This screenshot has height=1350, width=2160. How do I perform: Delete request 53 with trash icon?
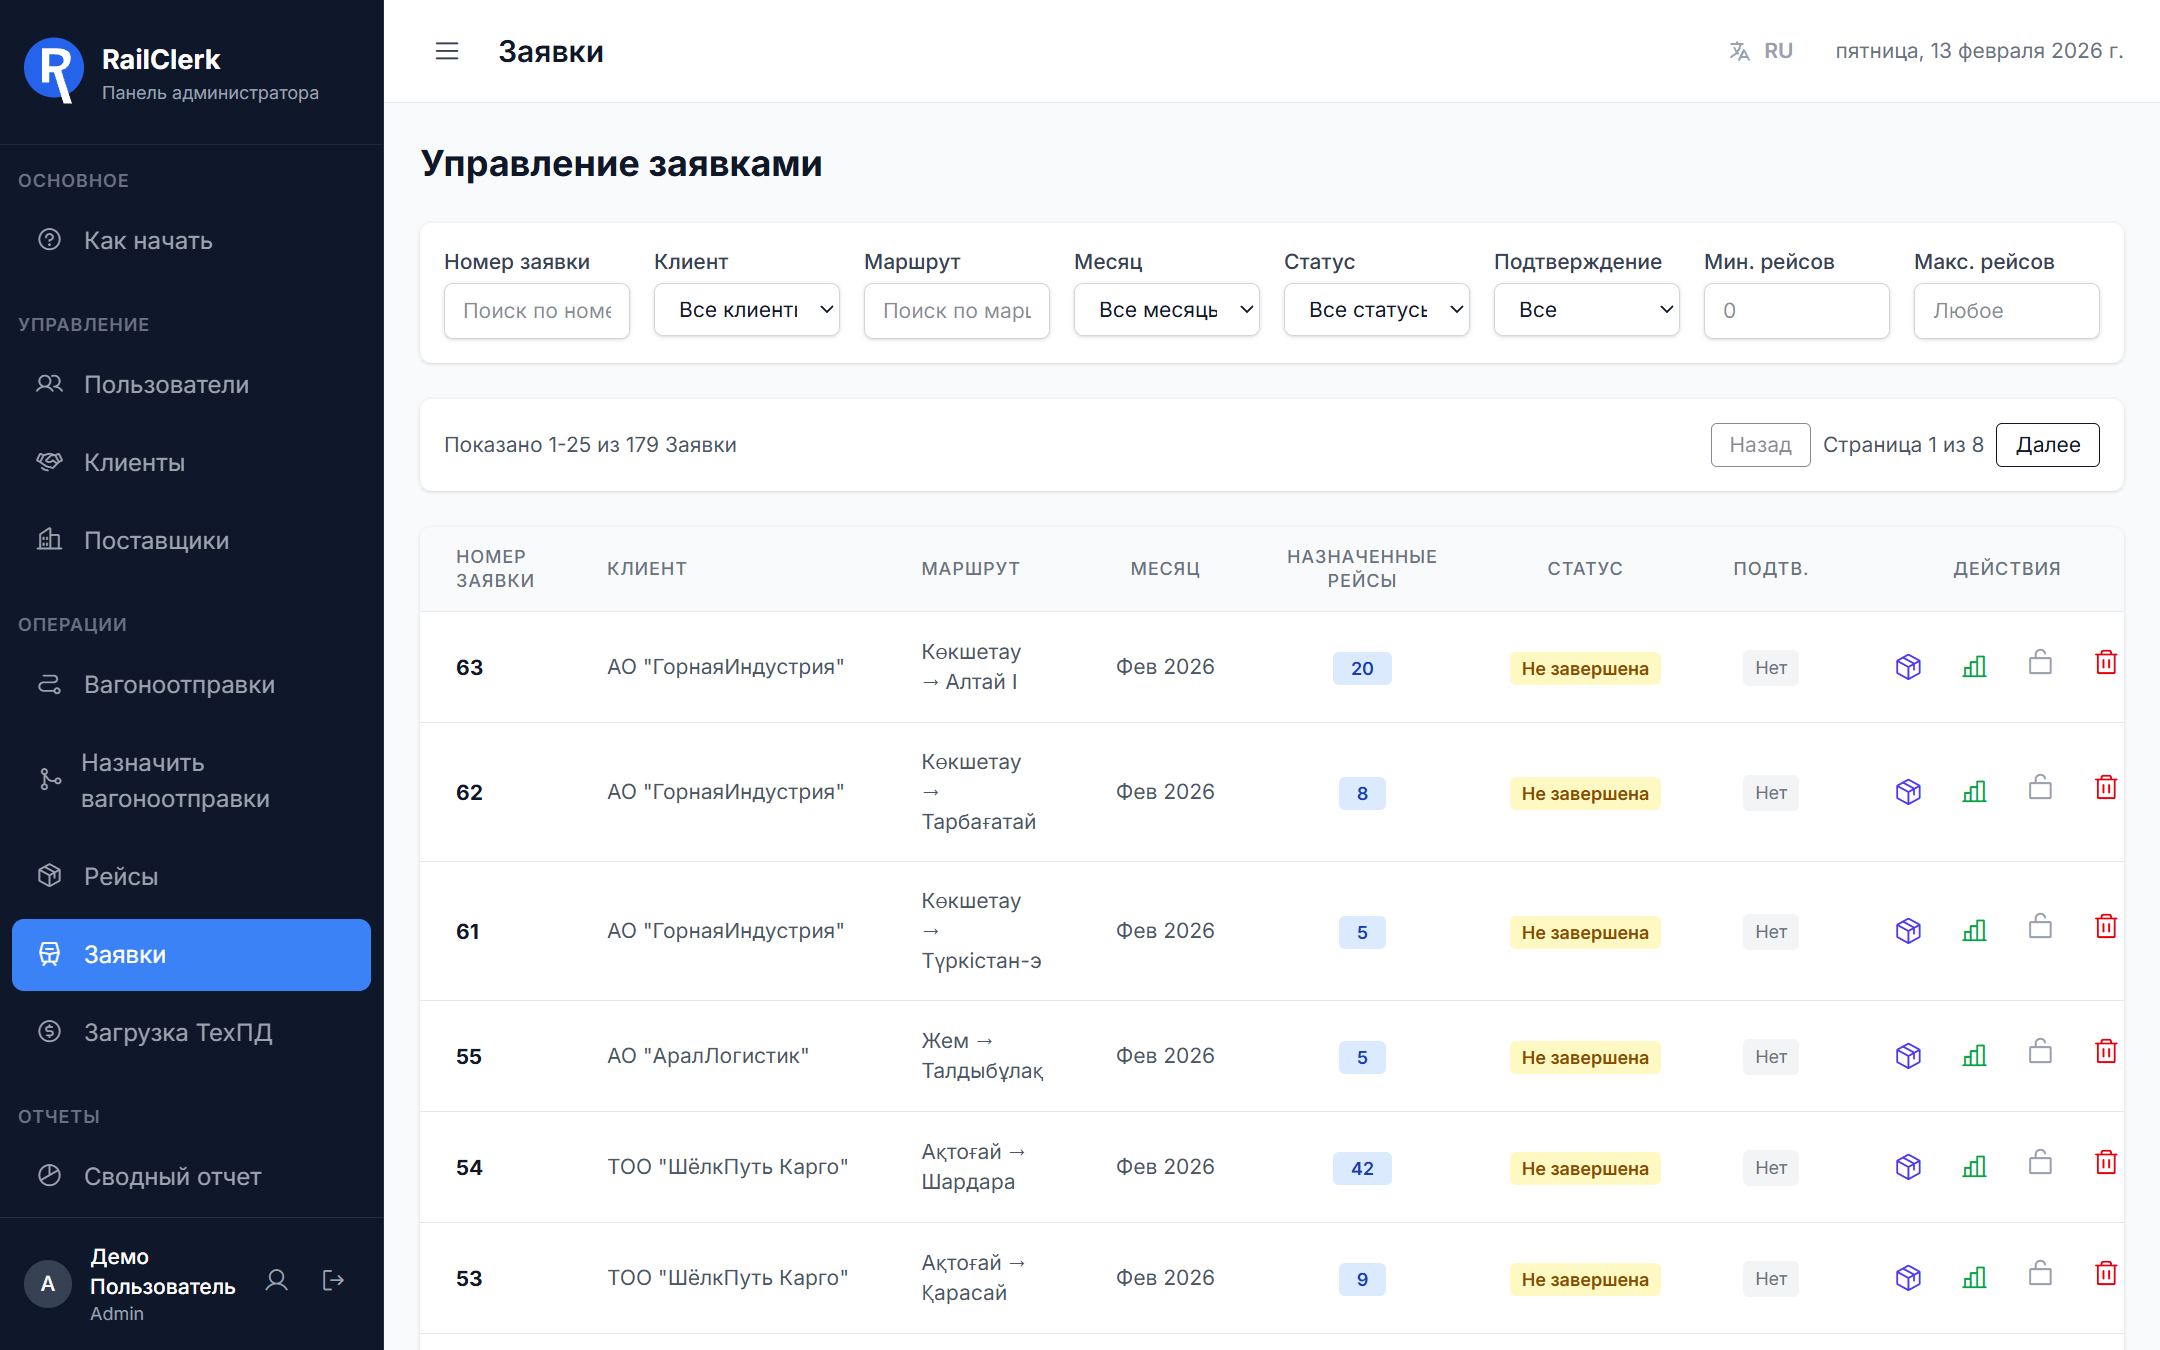click(2106, 1274)
